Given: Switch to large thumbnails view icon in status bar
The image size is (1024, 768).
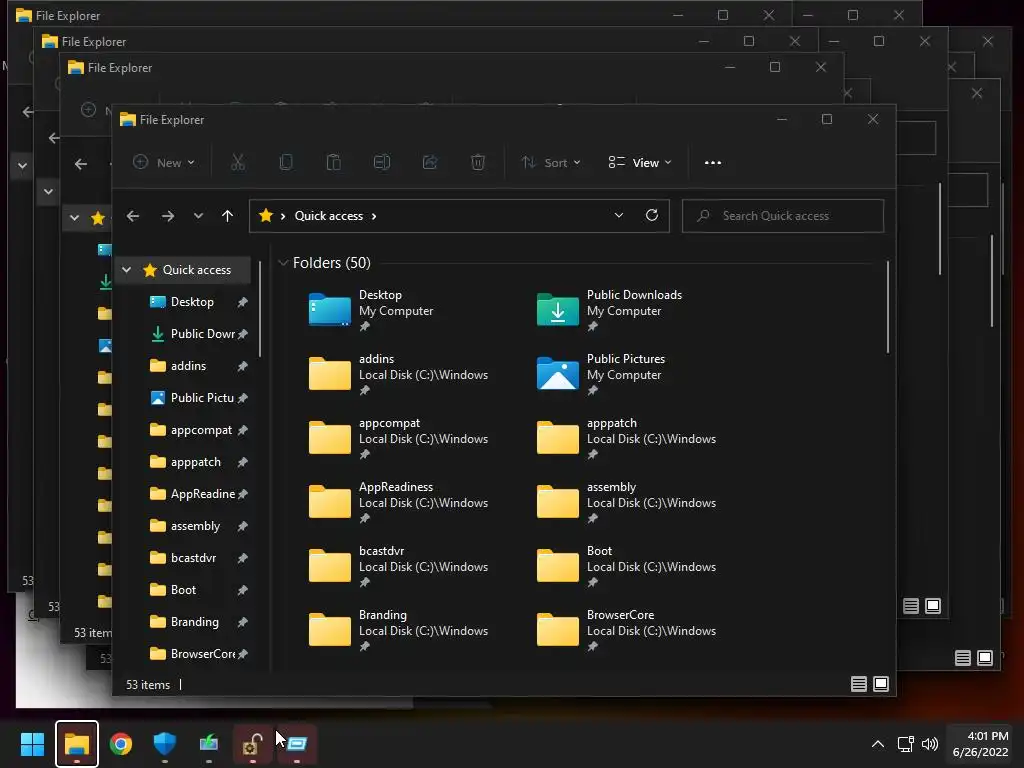Looking at the screenshot, I should [881, 684].
